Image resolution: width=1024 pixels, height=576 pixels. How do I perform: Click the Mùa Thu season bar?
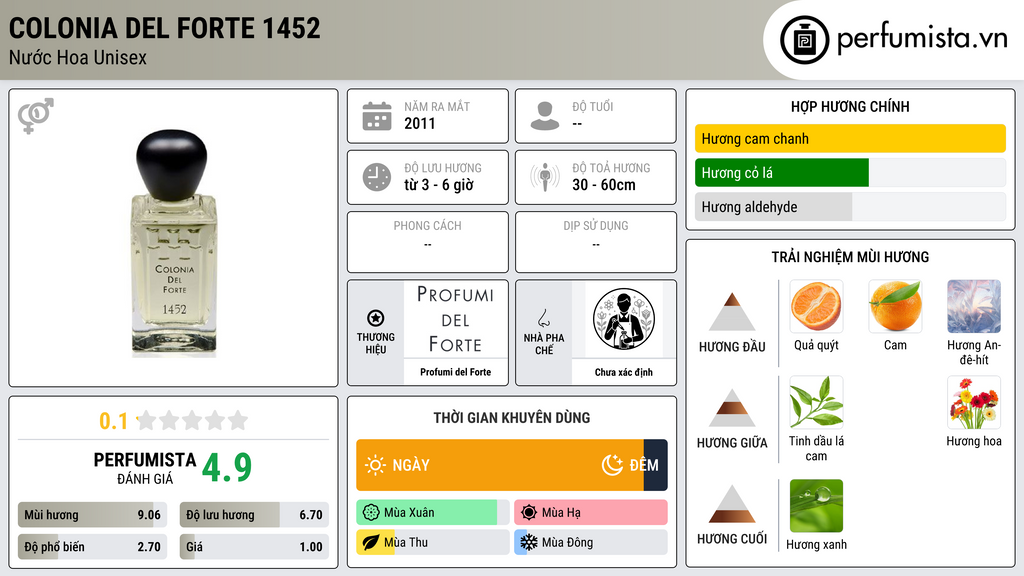(x=432, y=542)
